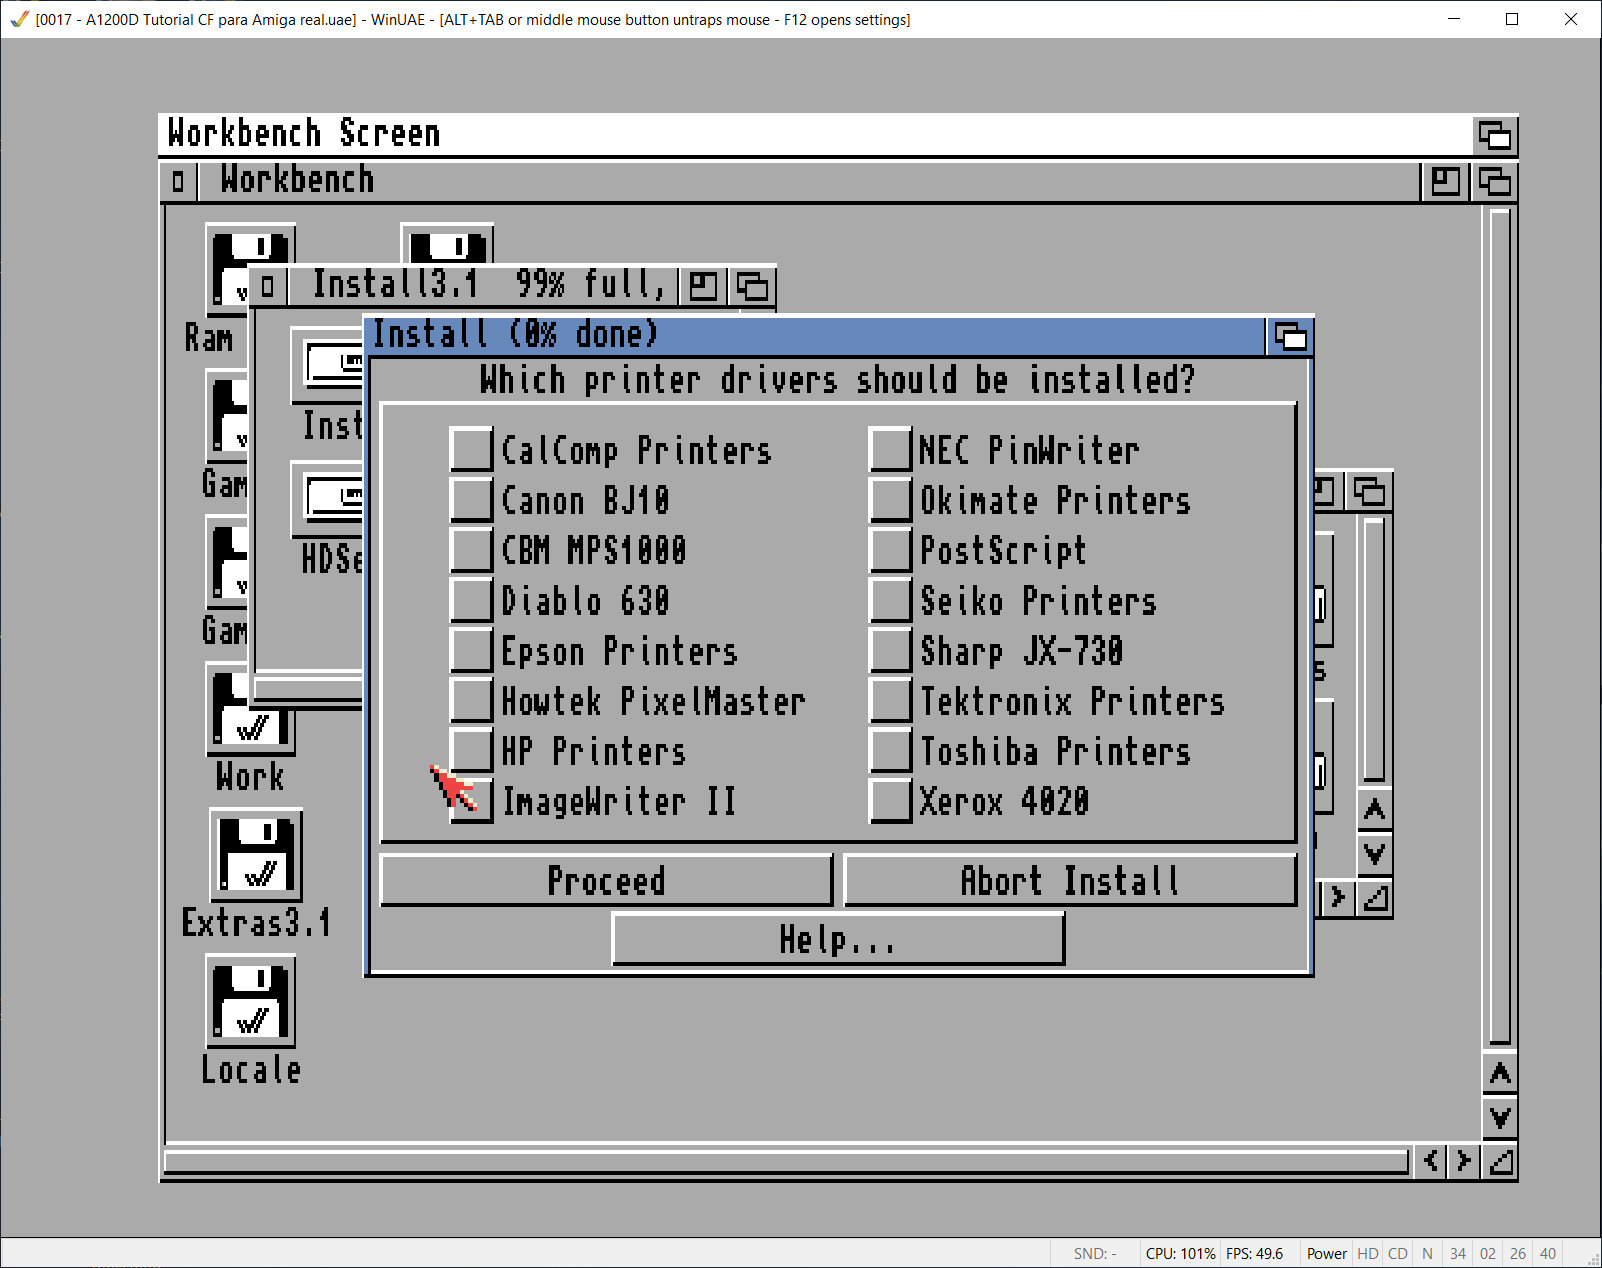Click the CPU: 101% status readout

point(1181,1254)
